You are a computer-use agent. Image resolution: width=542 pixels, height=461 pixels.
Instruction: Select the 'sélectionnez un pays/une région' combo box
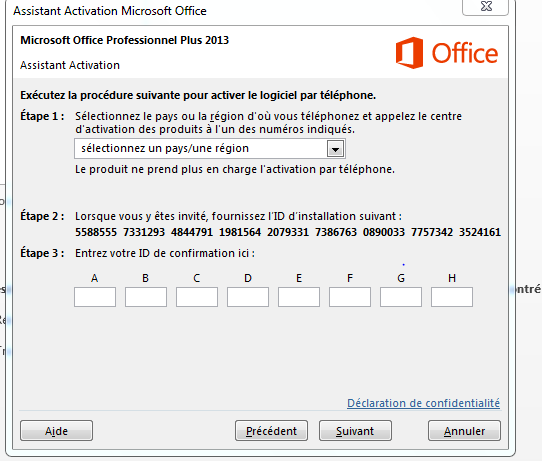[210, 149]
